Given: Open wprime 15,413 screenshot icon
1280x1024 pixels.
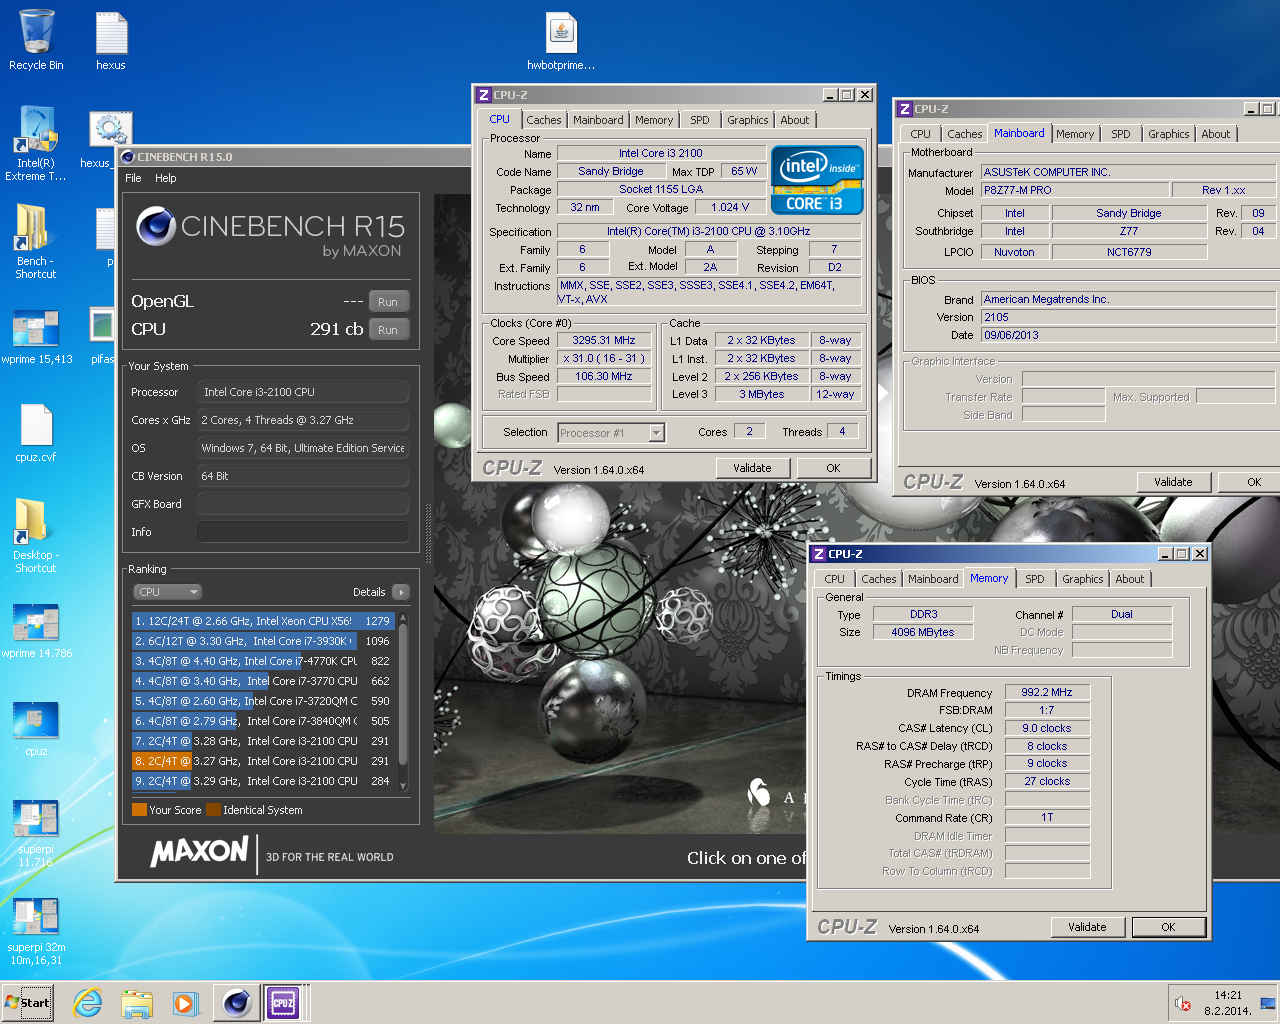Looking at the screenshot, I should pyautogui.click(x=36, y=337).
